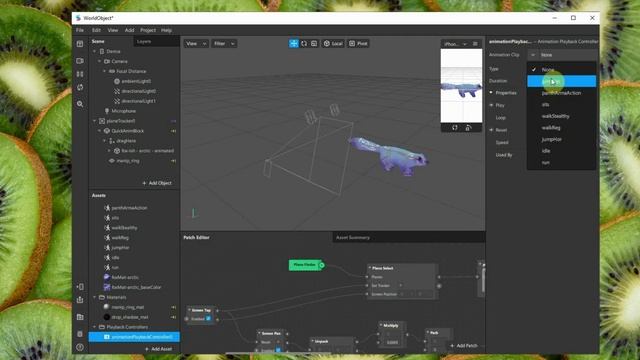Collapse the Playback Controllers folder
The image size is (640, 360).
[95, 327]
